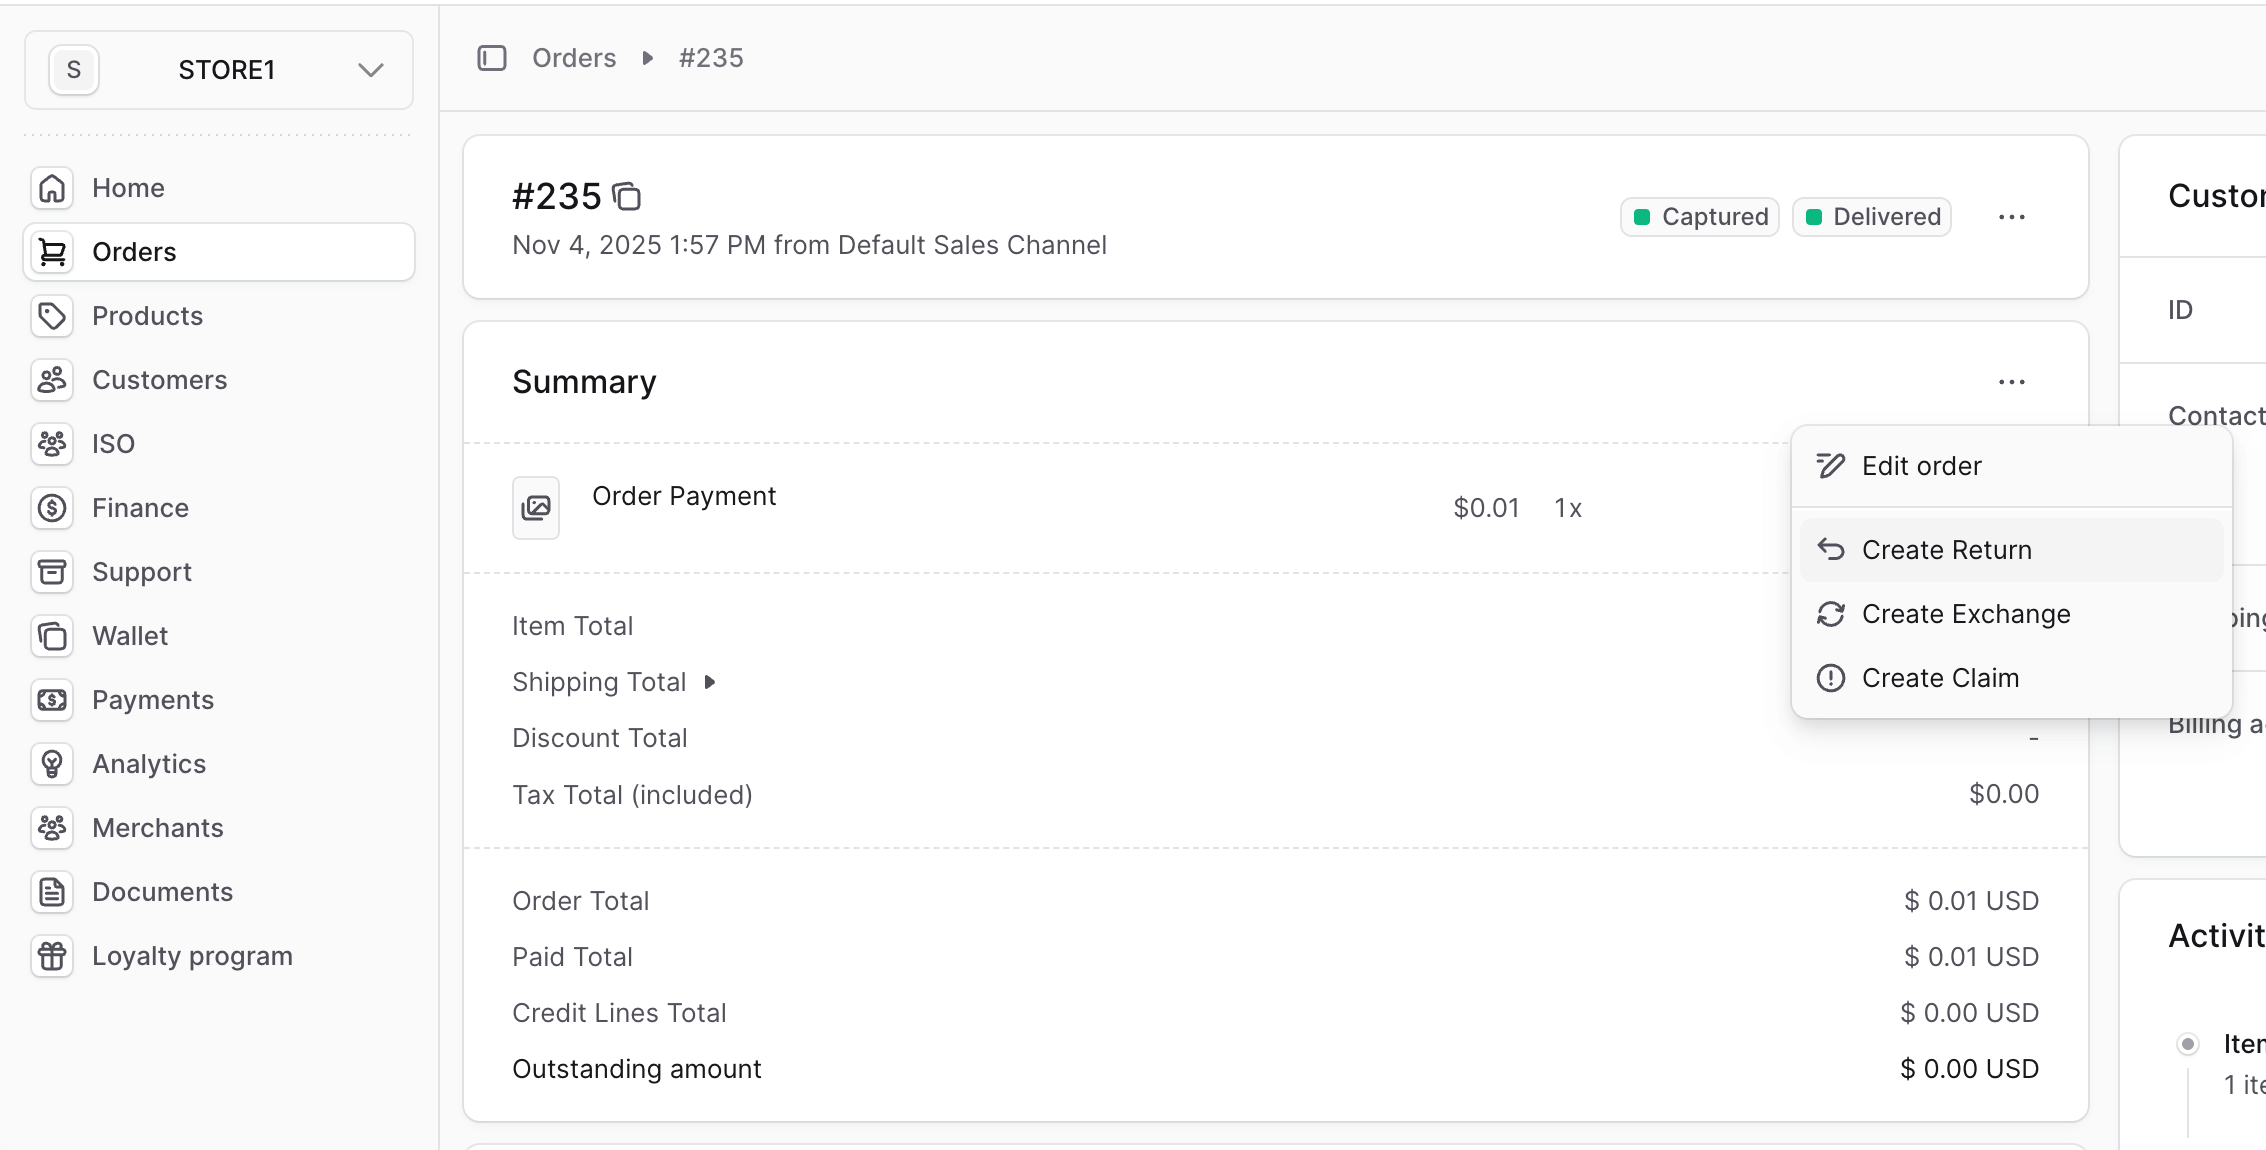2266x1150 pixels.
Task: Open the Loyalty program gift icon
Action: [51, 956]
